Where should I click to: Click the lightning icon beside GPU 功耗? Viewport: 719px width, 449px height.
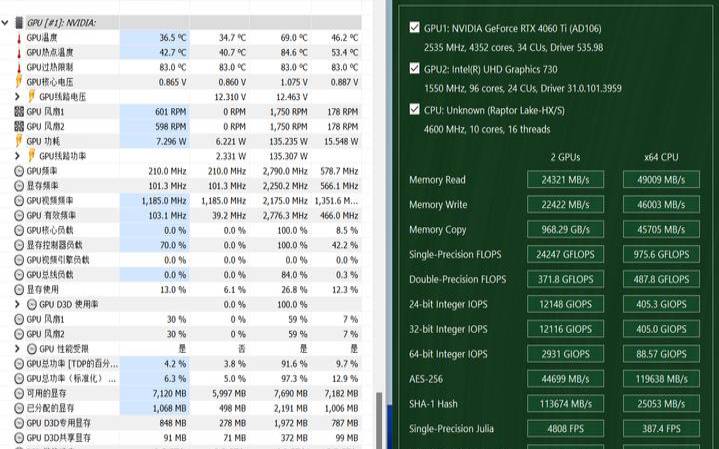pyautogui.click(x=19, y=141)
